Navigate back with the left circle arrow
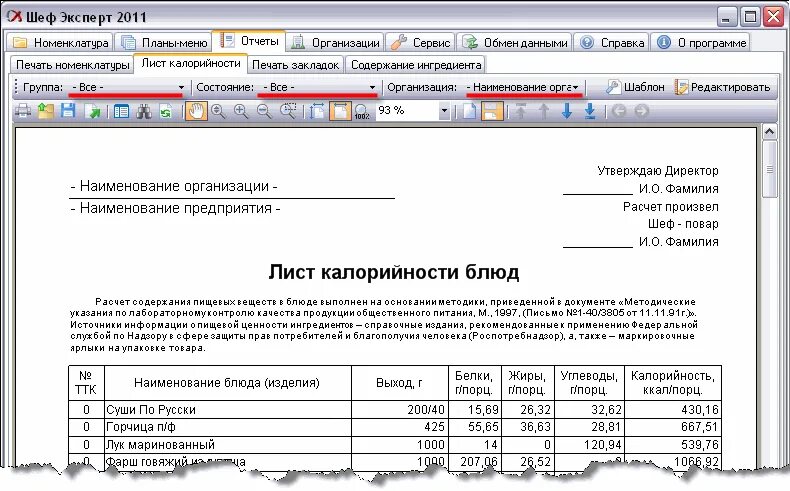The height and width of the screenshot is (491, 790). point(619,111)
